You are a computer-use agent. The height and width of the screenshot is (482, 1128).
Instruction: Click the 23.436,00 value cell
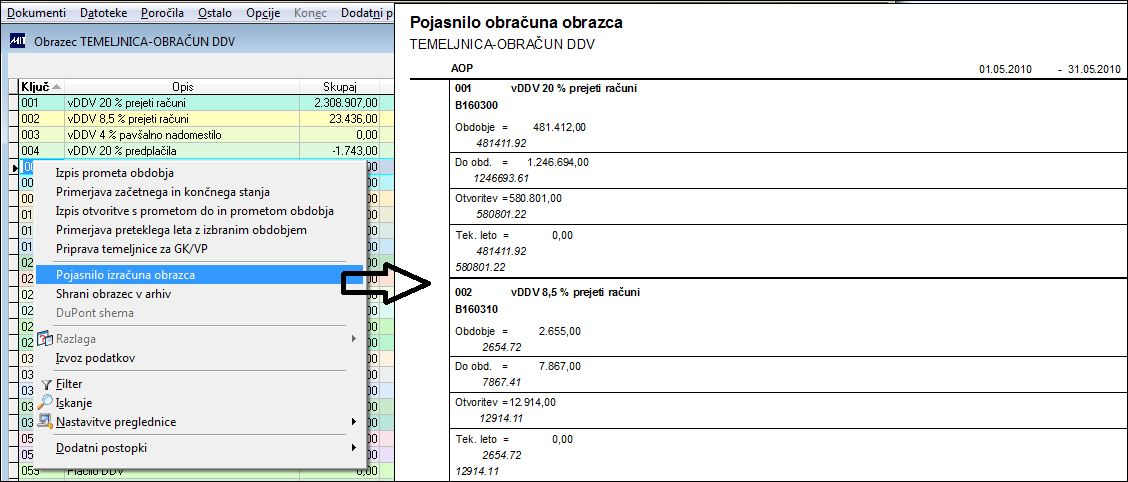(x=340, y=119)
